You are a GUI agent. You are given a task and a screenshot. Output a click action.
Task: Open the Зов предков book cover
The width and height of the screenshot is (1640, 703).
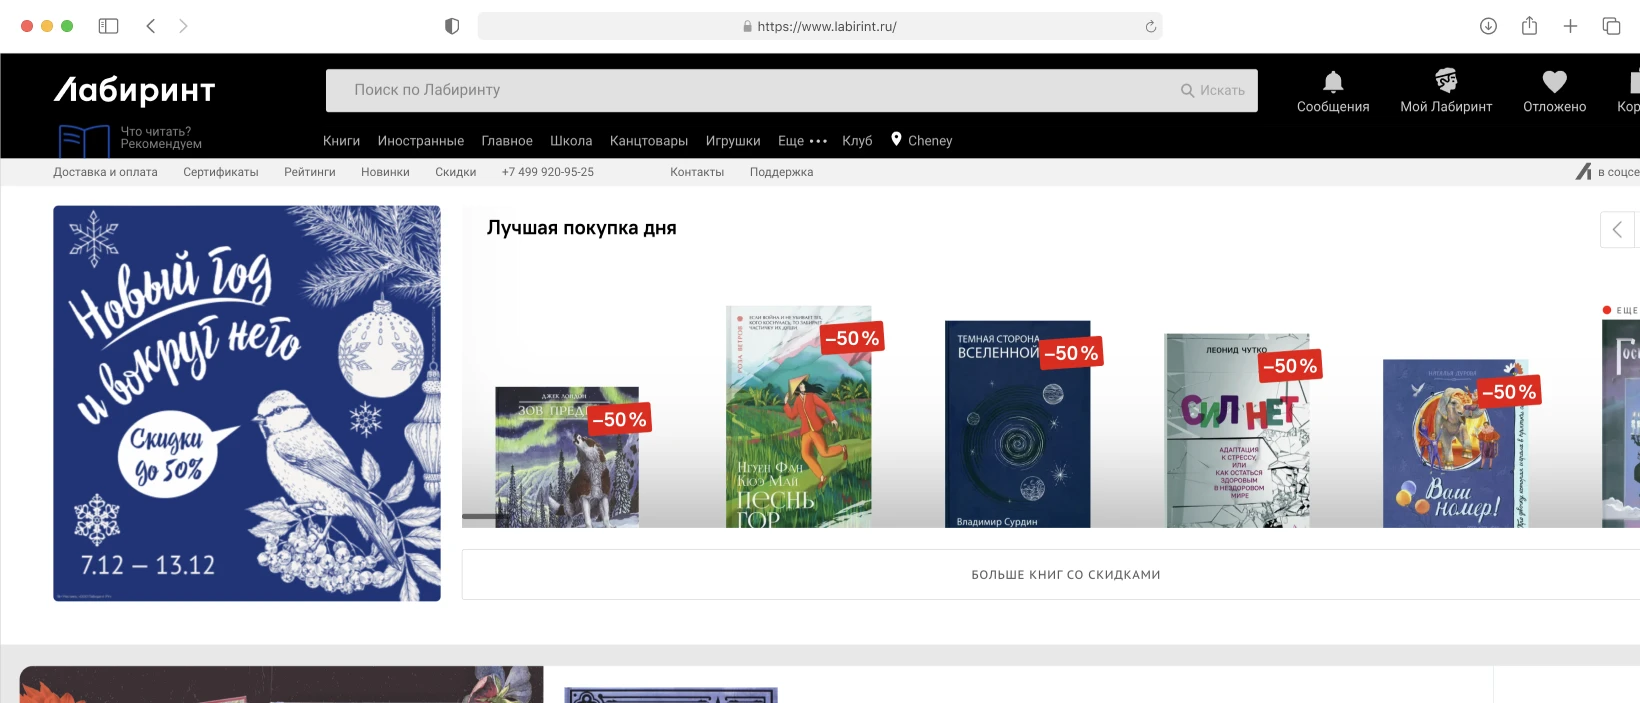[567, 457]
